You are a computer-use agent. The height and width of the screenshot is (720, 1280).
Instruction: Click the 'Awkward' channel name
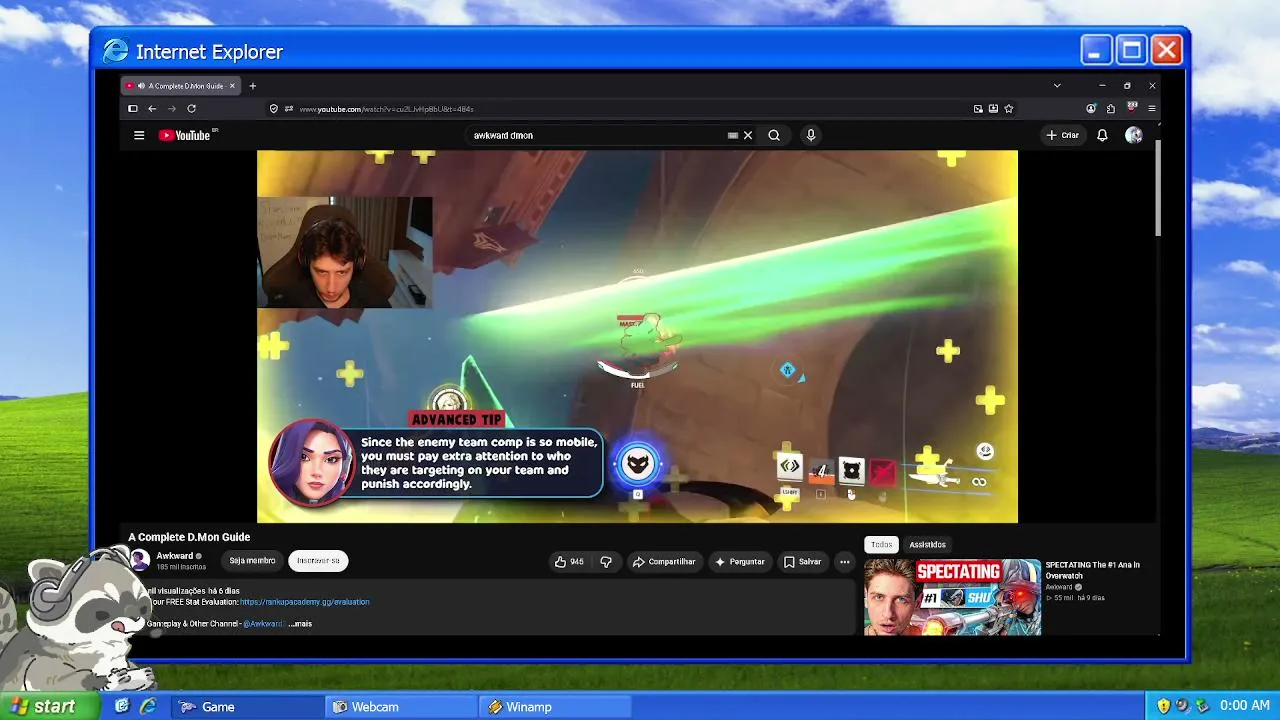(x=175, y=556)
